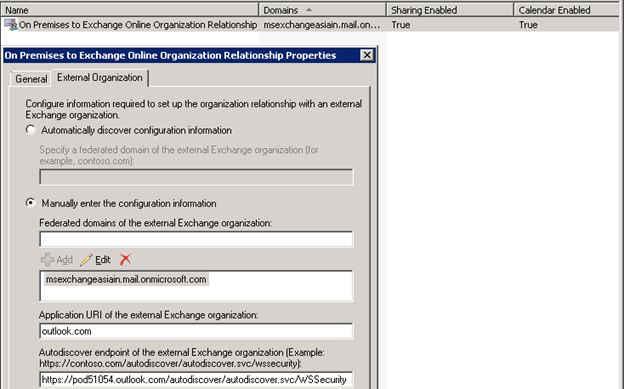
Task: Select the On Premises to Exchange Online row
Action: click(312, 25)
